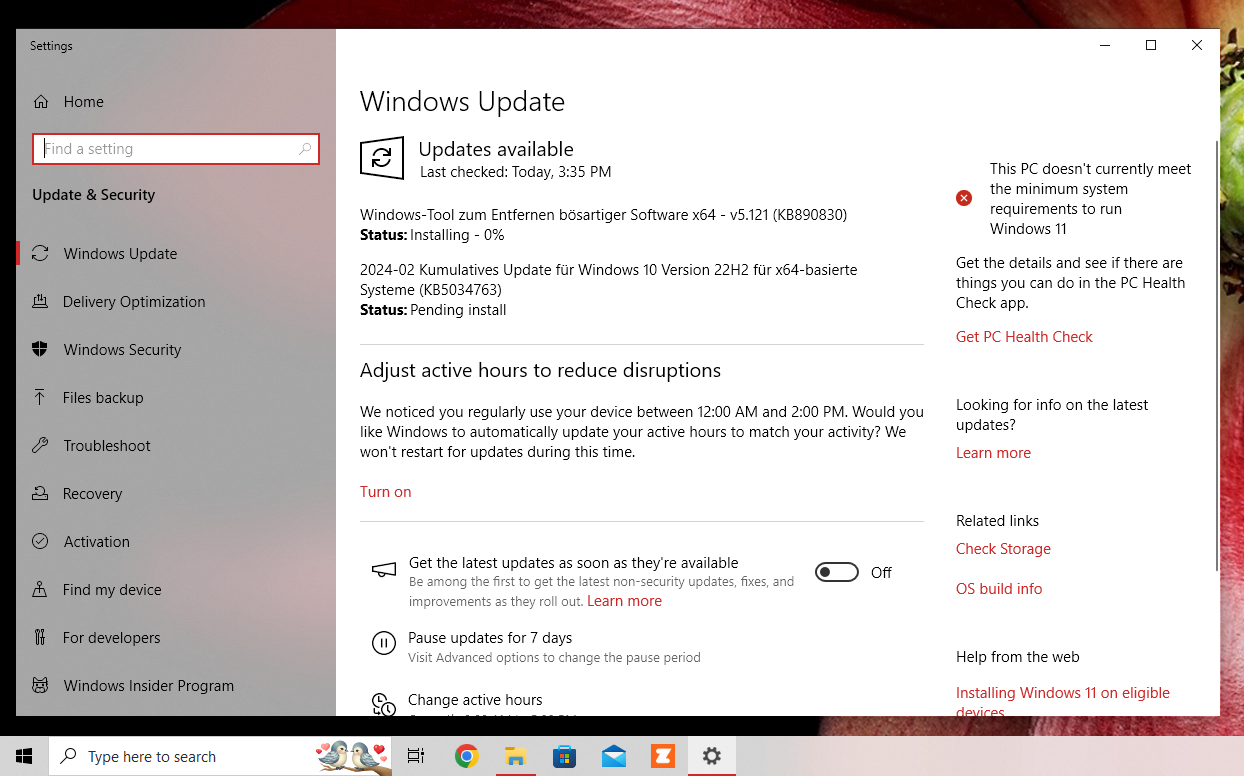Click Installing Windows 11 on eligible devices link
This screenshot has height=776, width=1244.
(x=1063, y=702)
